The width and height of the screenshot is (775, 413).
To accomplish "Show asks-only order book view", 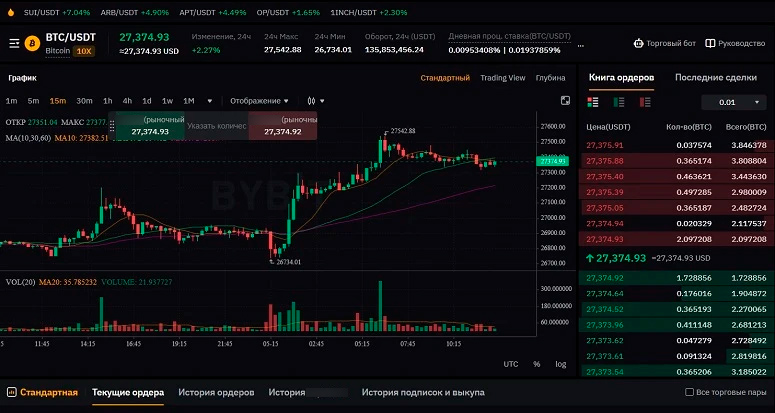I will pos(645,101).
